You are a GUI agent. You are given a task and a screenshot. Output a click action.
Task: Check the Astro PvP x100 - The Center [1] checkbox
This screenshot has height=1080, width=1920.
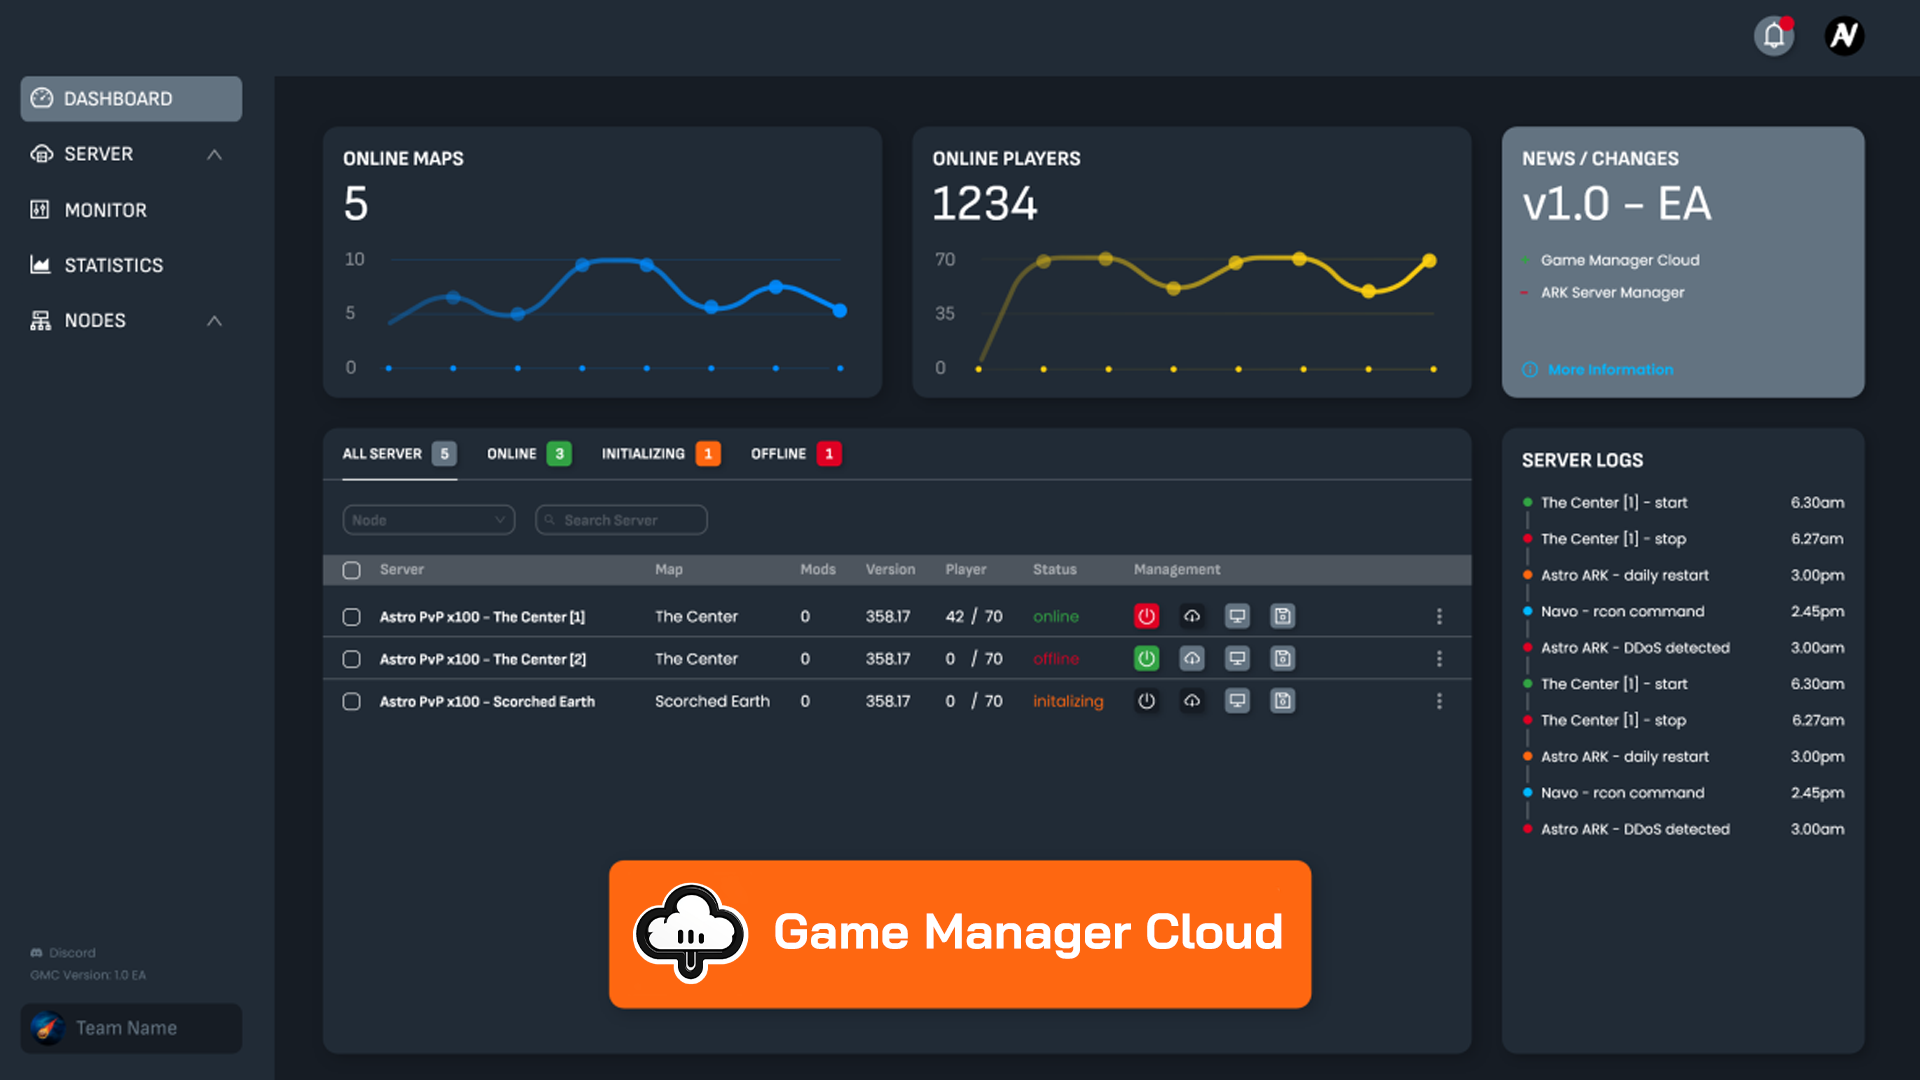click(x=351, y=617)
